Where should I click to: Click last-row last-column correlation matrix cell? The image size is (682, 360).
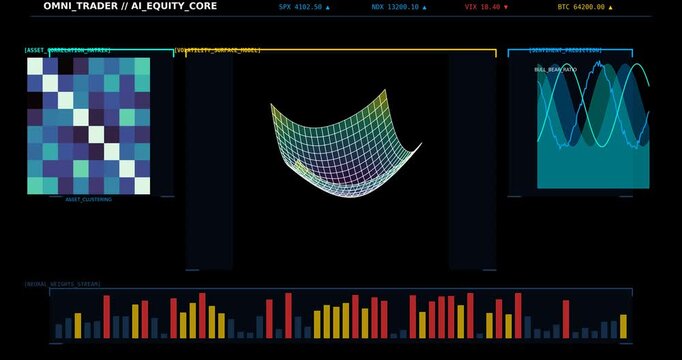[142, 186]
